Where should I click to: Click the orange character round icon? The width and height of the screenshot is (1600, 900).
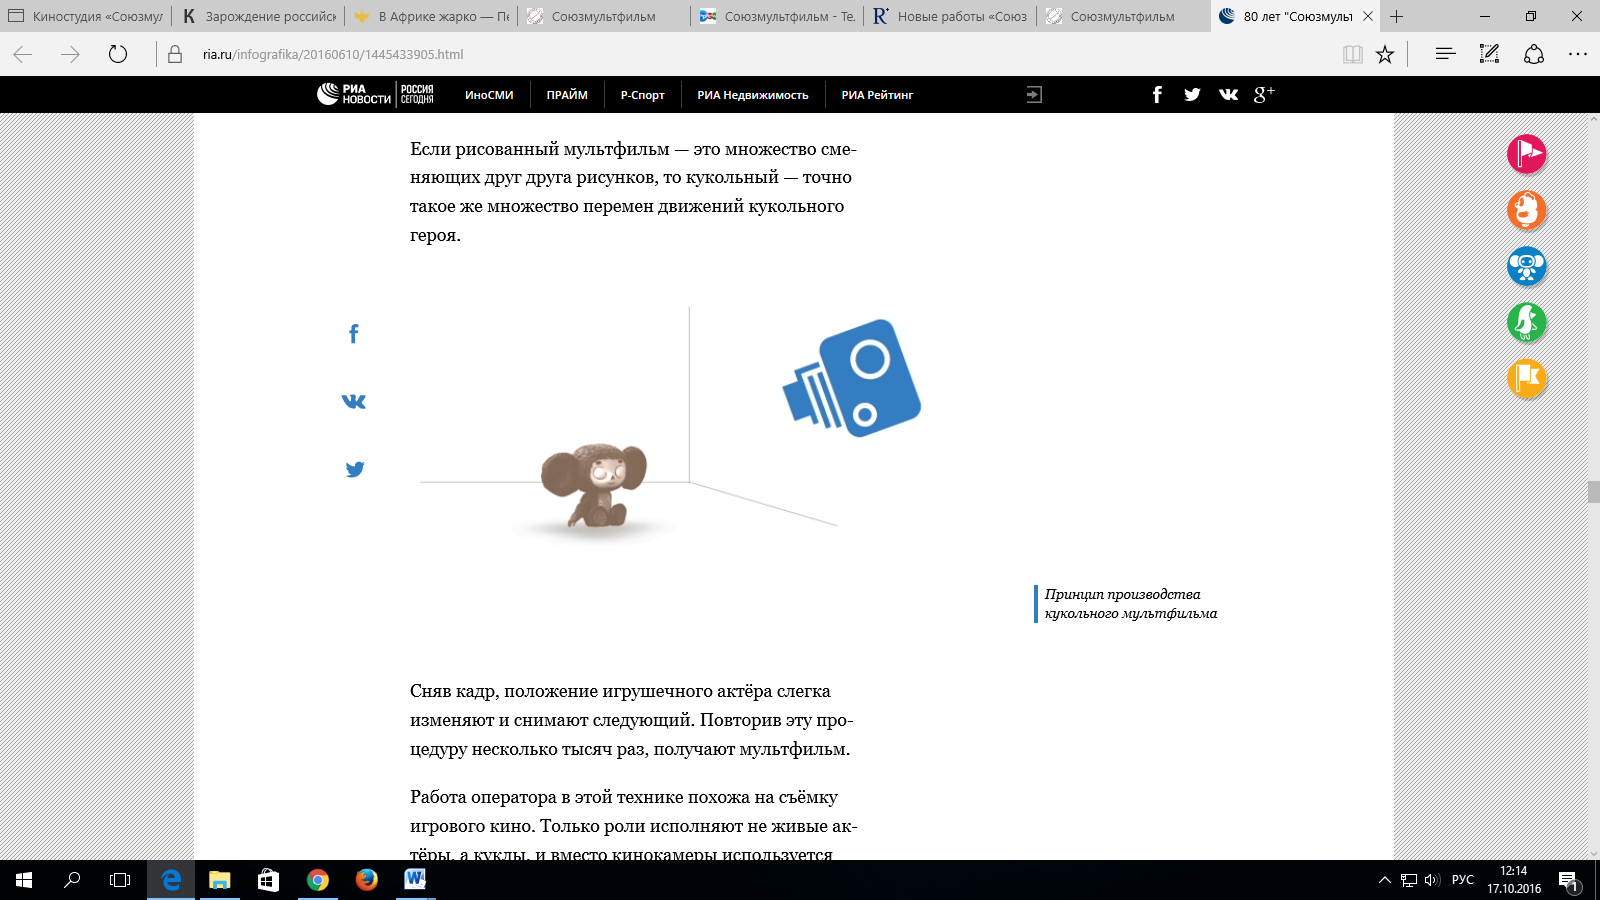tap(1527, 210)
